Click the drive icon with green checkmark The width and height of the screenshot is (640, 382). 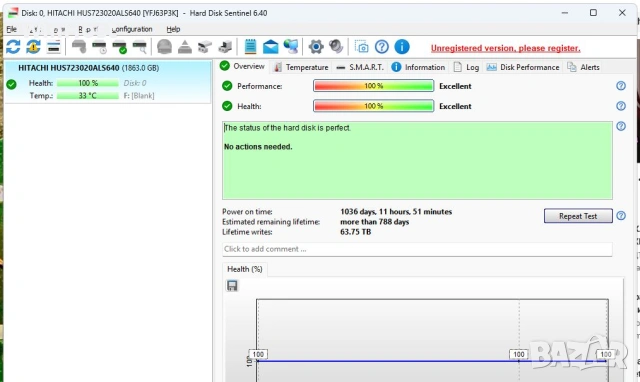pyautogui.click(x=120, y=47)
